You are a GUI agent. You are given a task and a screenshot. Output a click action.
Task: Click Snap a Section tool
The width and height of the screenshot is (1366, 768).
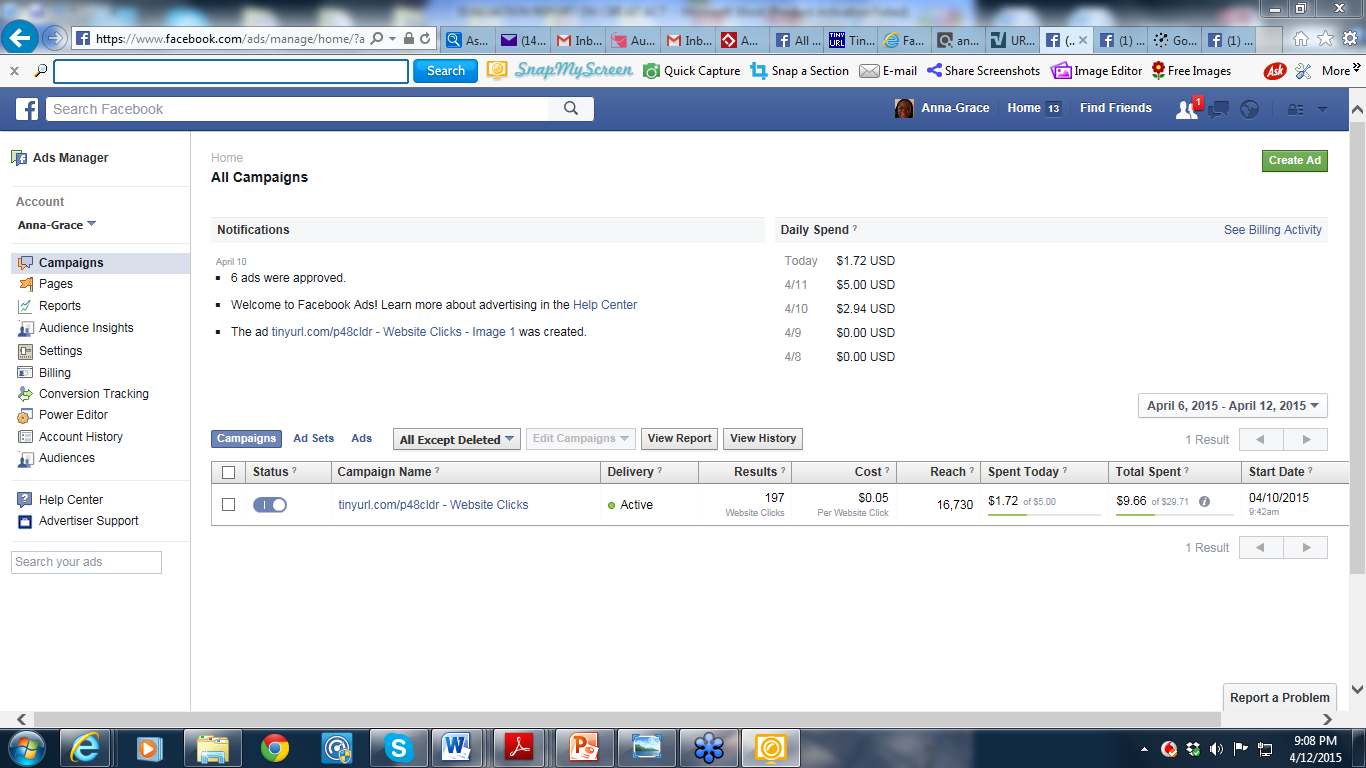click(799, 71)
